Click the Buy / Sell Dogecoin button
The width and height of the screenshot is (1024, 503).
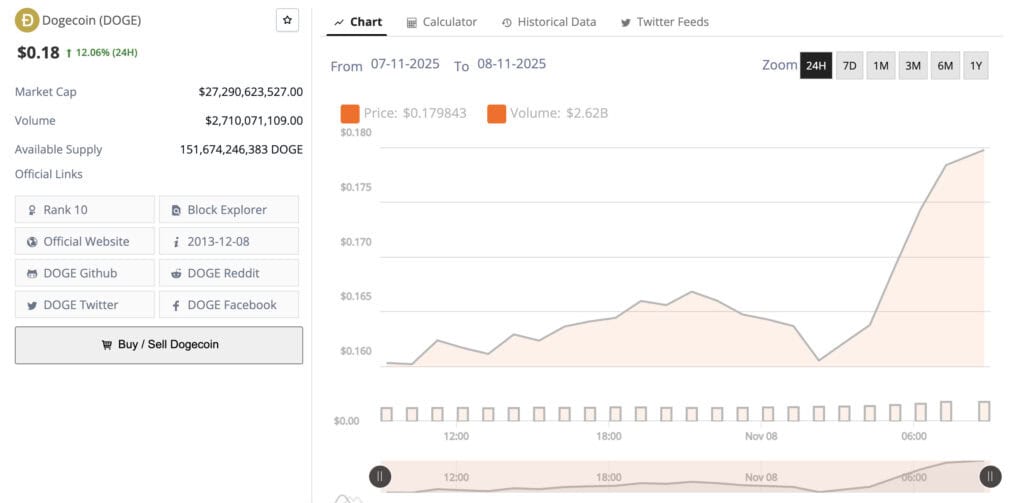[x=158, y=345]
